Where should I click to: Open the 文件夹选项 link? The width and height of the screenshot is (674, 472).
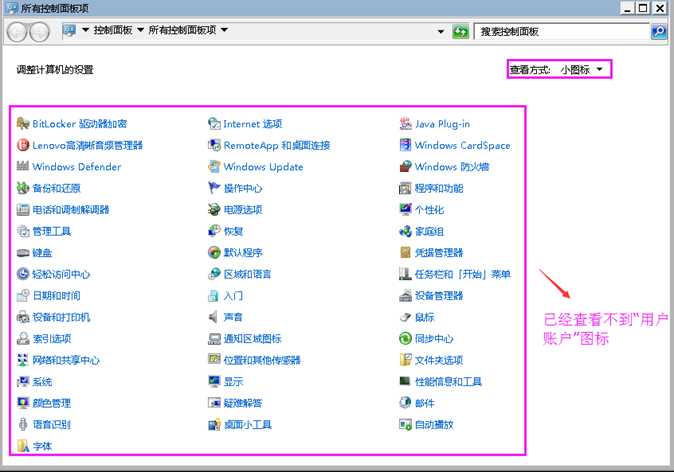click(439, 360)
